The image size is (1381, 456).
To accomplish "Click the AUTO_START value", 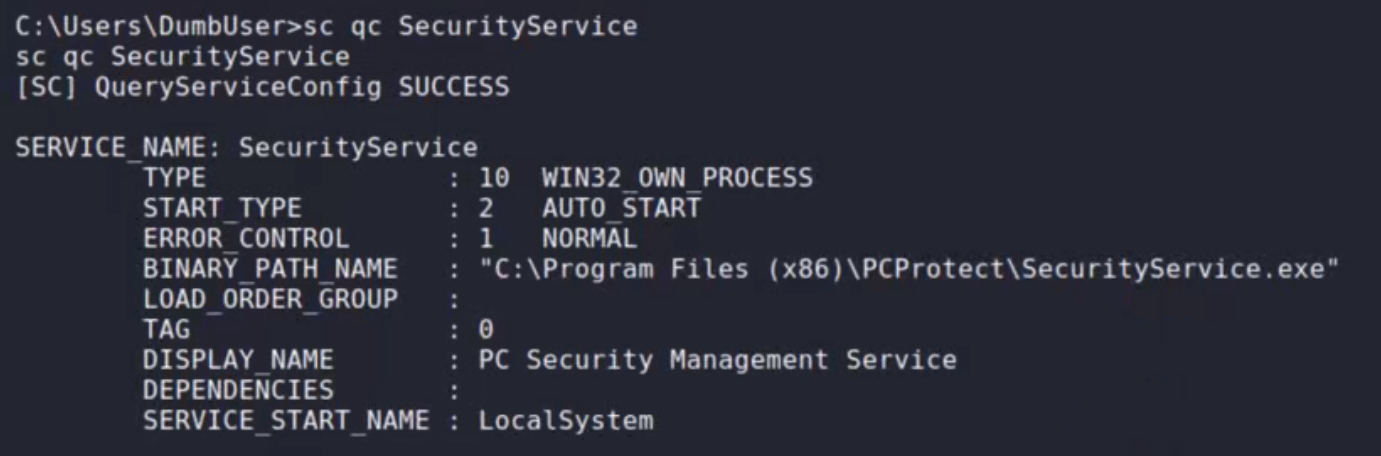I will (621, 209).
